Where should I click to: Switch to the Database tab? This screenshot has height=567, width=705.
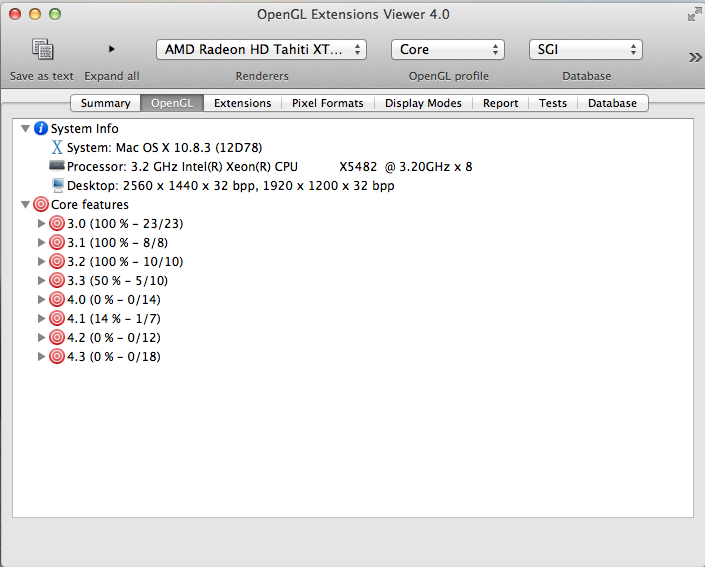(x=612, y=103)
